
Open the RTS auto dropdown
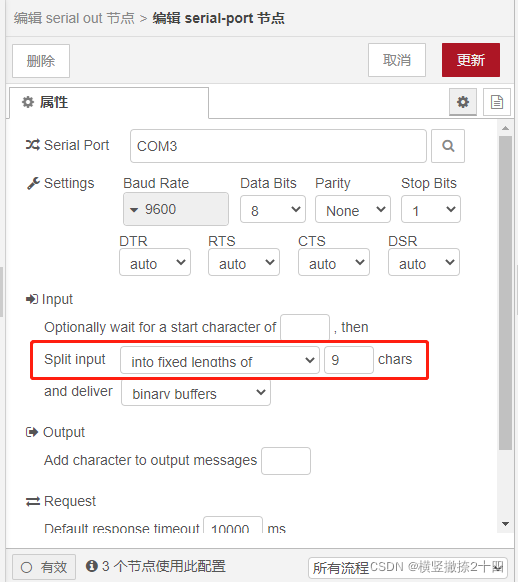click(244, 262)
